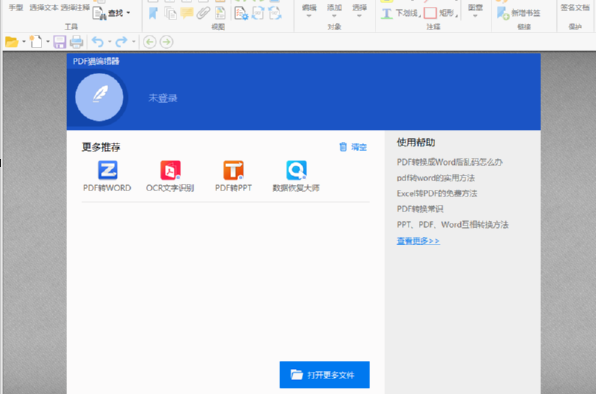This screenshot has width=596, height=399.
Task: Open PDF转PPT converter
Action: 233,176
